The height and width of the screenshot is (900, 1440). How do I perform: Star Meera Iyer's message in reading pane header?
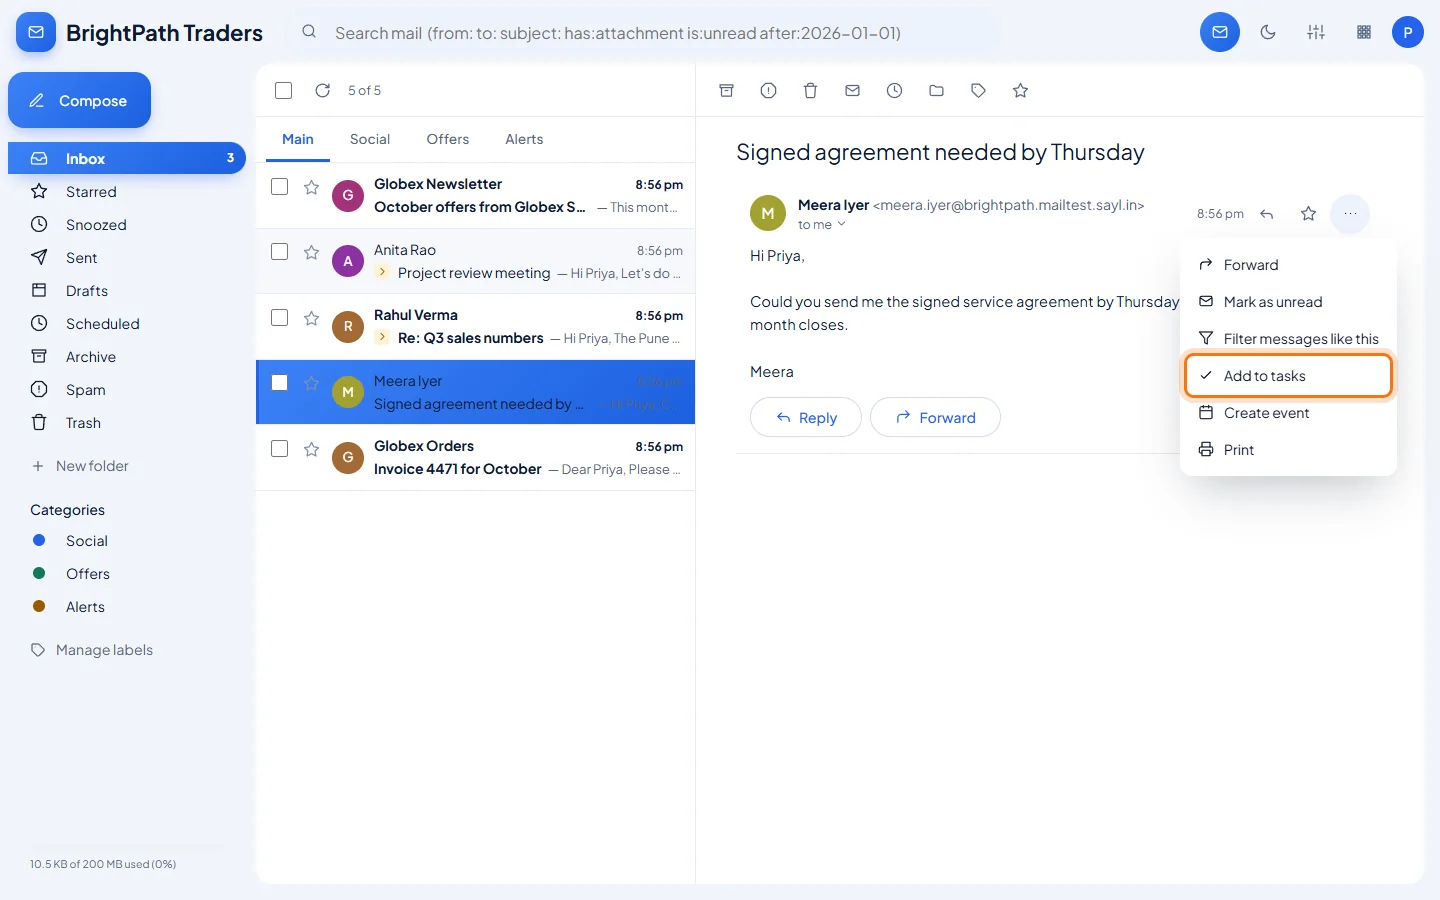click(x=1308, y=214)
